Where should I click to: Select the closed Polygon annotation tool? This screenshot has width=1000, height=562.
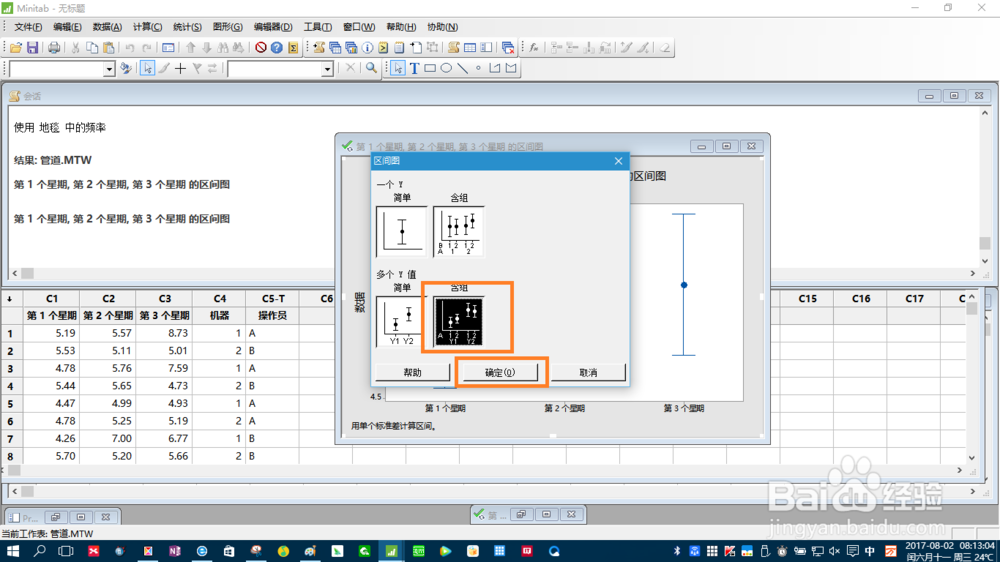[x=511, y=68]
